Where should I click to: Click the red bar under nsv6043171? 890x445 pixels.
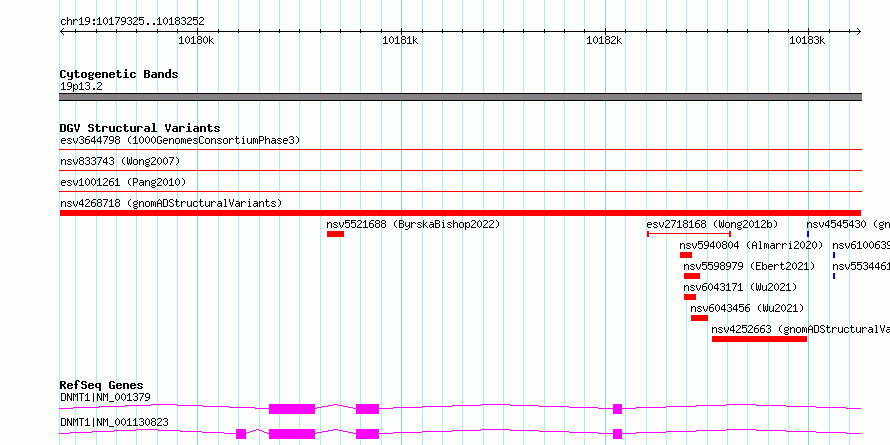(x=690, y=297)
